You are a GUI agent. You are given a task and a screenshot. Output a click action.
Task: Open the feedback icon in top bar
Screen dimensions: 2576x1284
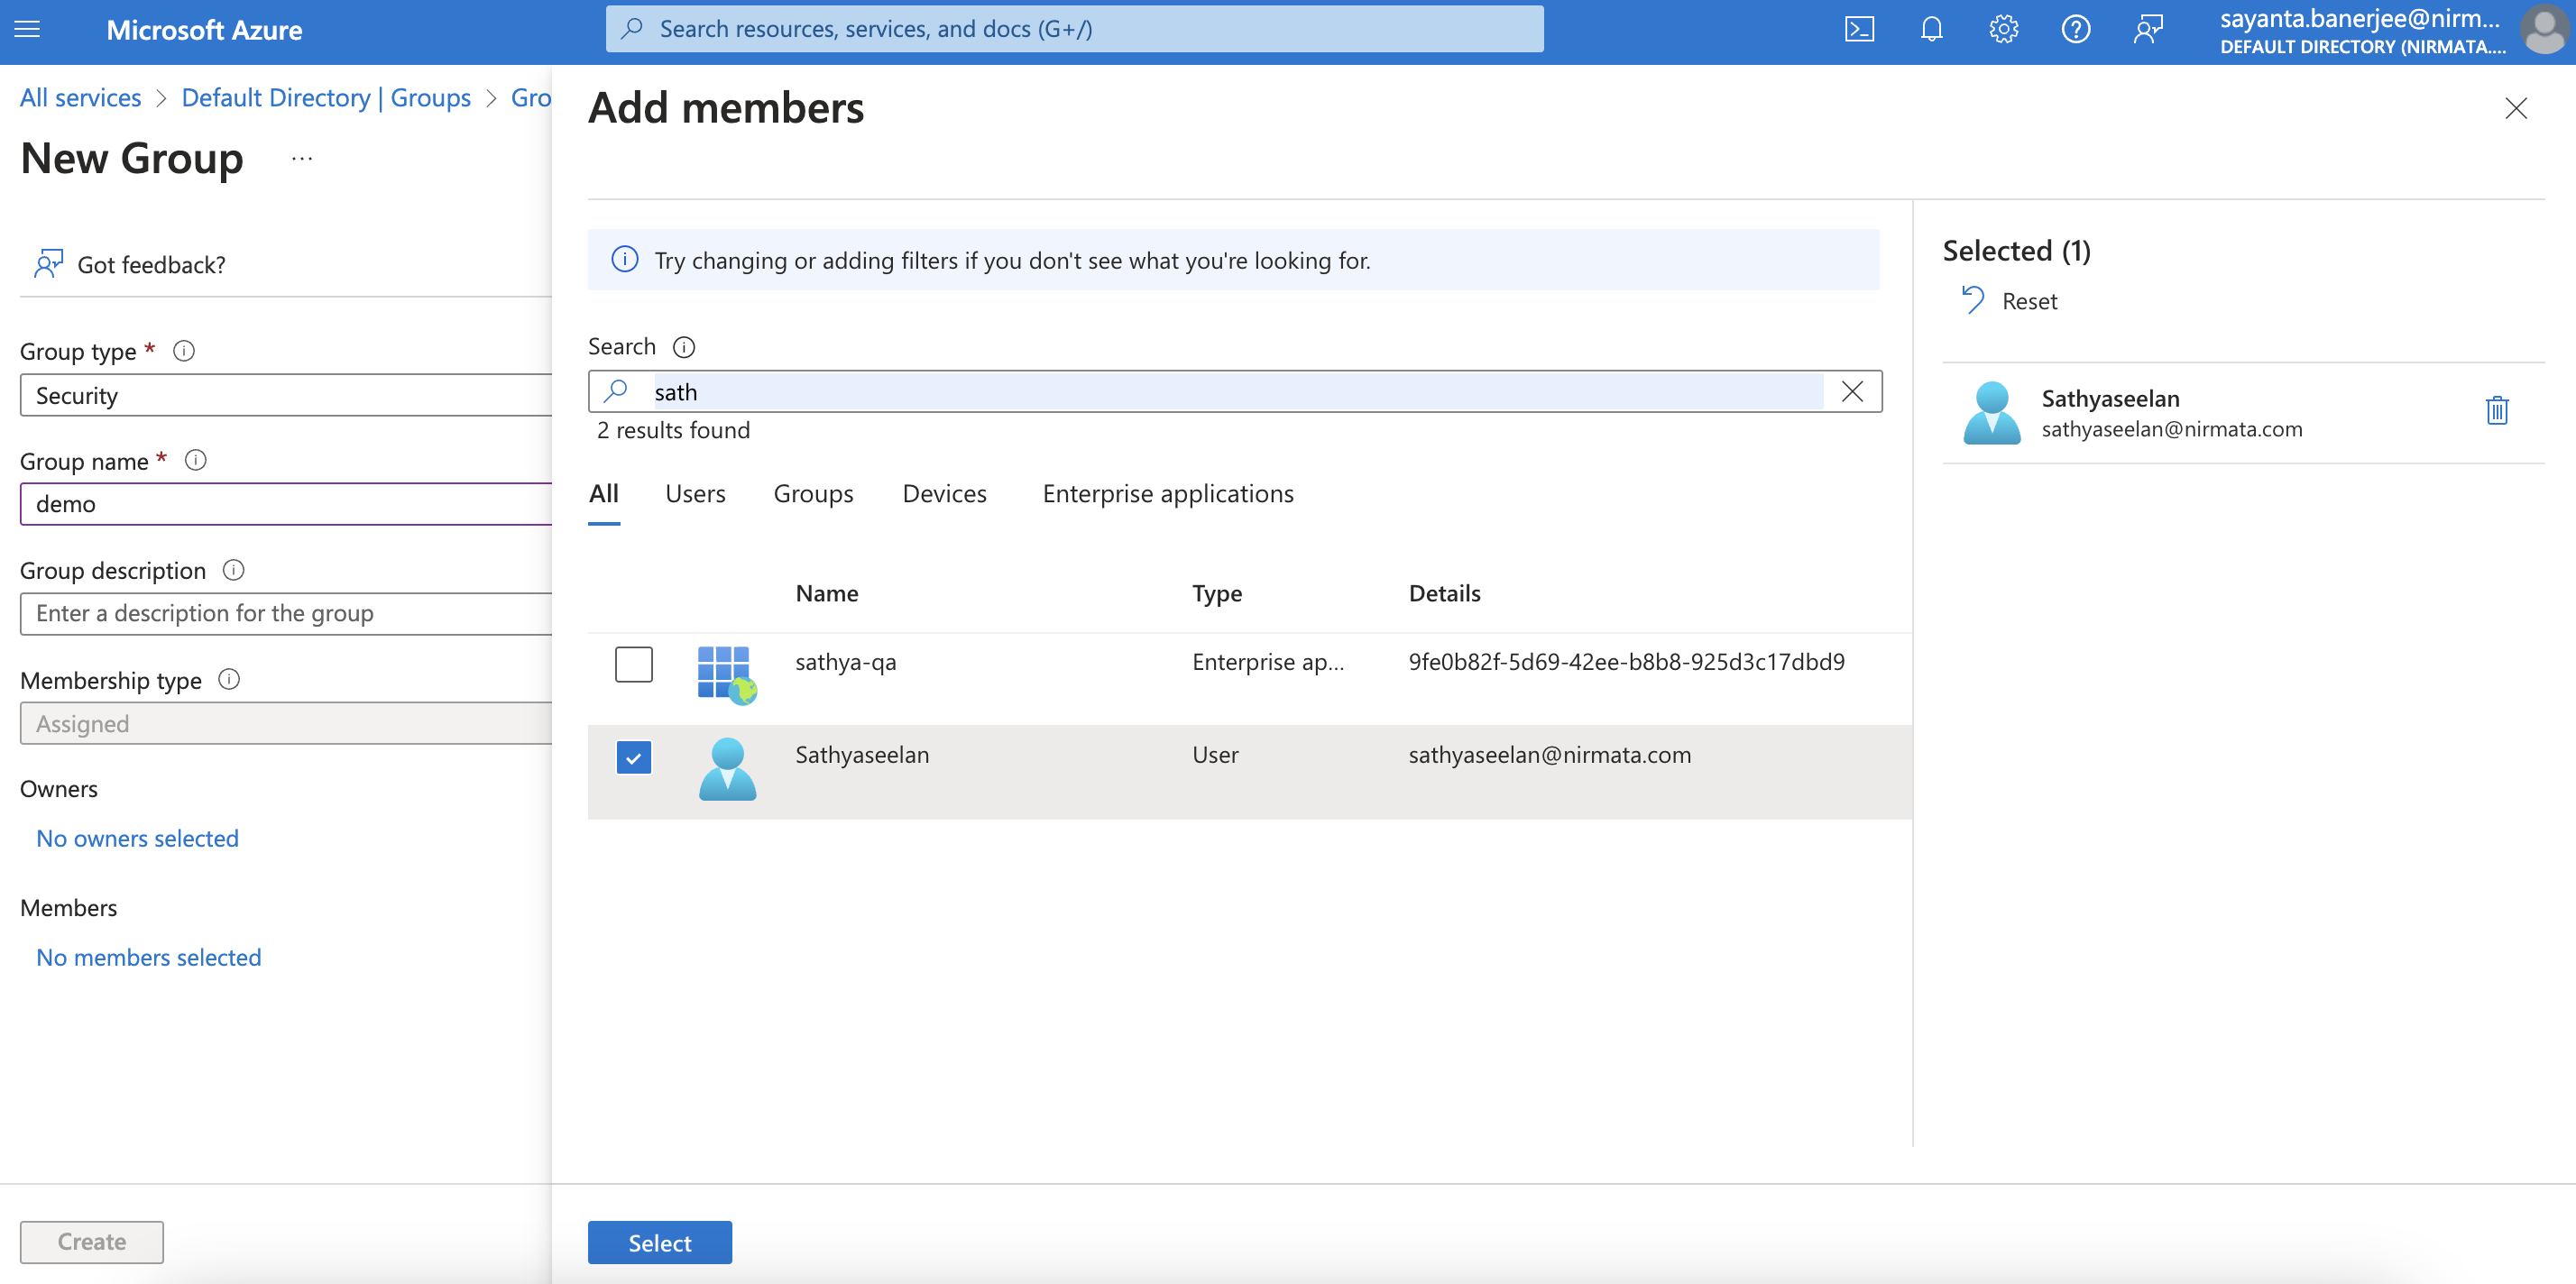coord(2147,30)
